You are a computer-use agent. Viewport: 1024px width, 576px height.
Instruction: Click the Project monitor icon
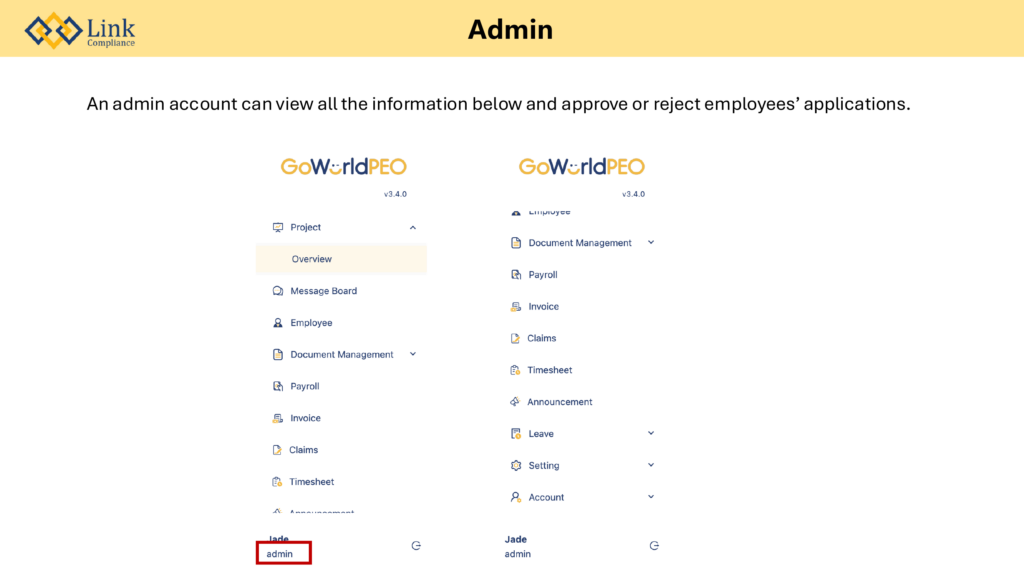(278, 227)
